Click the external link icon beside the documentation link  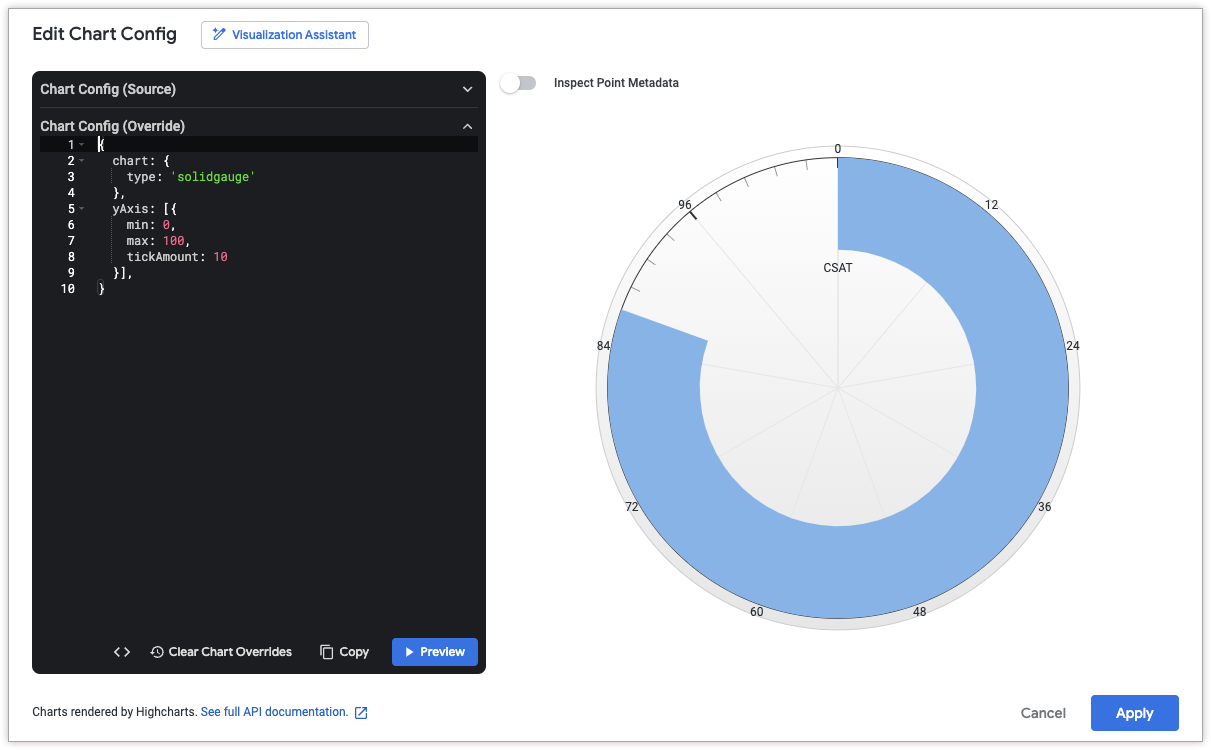tap(362, 713)
